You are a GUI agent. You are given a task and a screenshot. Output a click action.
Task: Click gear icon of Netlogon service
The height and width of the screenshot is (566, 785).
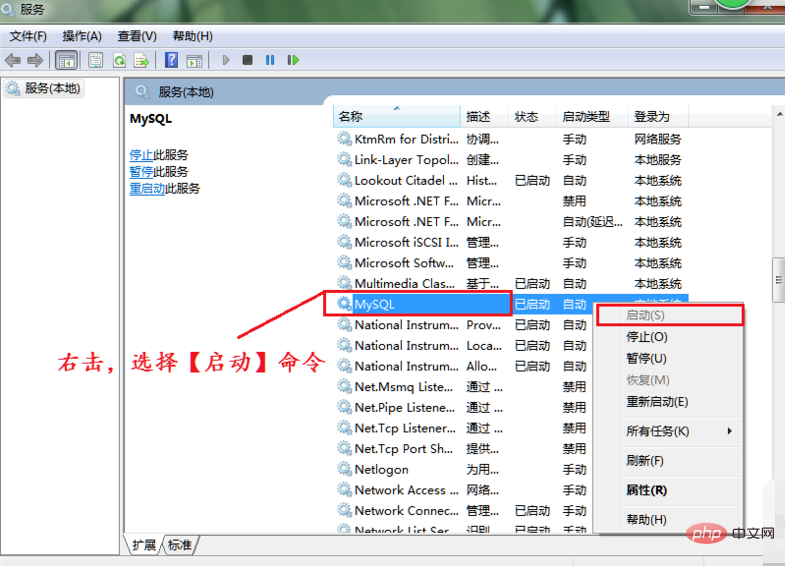point(344,469)
